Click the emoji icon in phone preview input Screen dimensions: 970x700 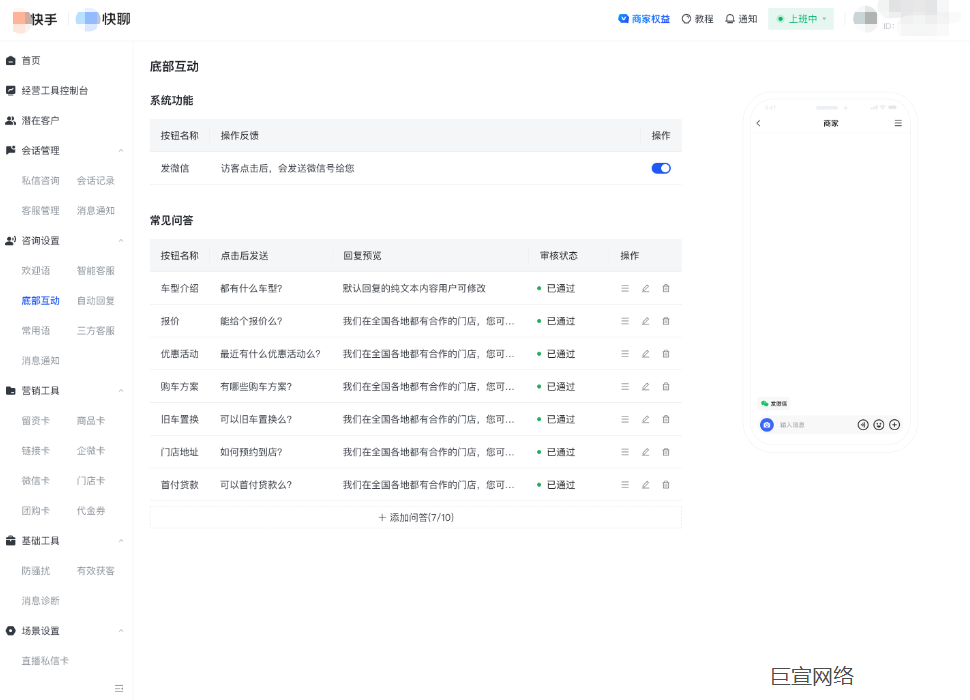point(878,424)
